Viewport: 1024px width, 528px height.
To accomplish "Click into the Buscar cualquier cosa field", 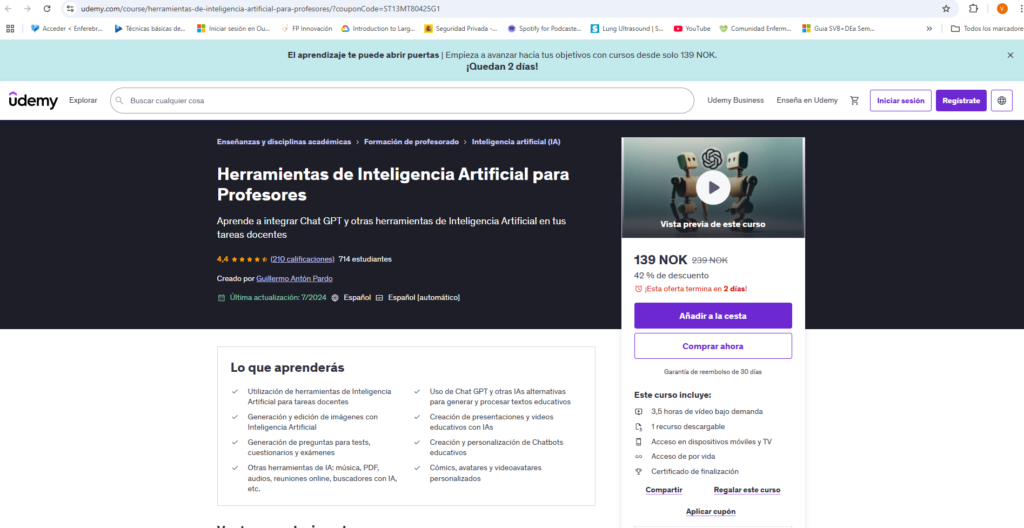I will click(402, 101).
